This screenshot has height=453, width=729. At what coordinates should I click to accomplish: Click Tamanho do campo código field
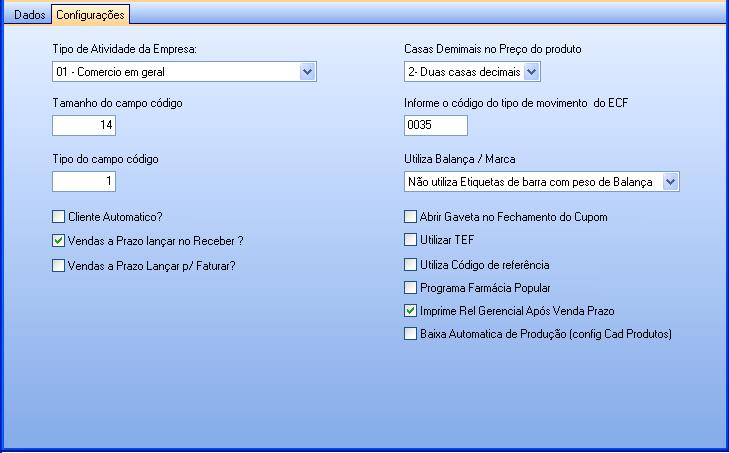pos(85,125)
